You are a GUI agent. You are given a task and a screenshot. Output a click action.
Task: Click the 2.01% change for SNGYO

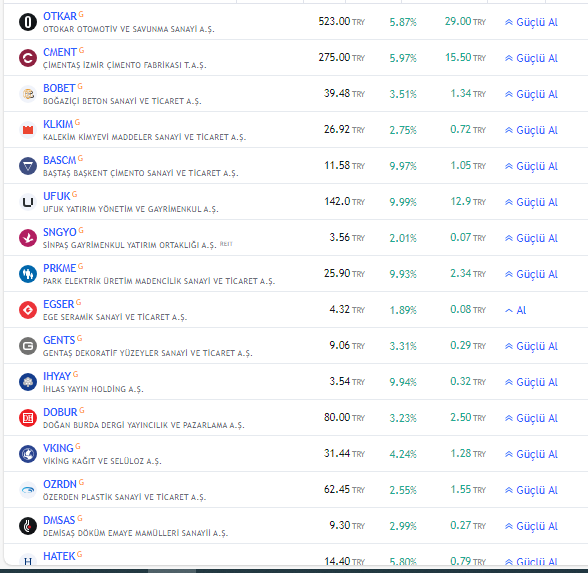(x=403, y=238)
